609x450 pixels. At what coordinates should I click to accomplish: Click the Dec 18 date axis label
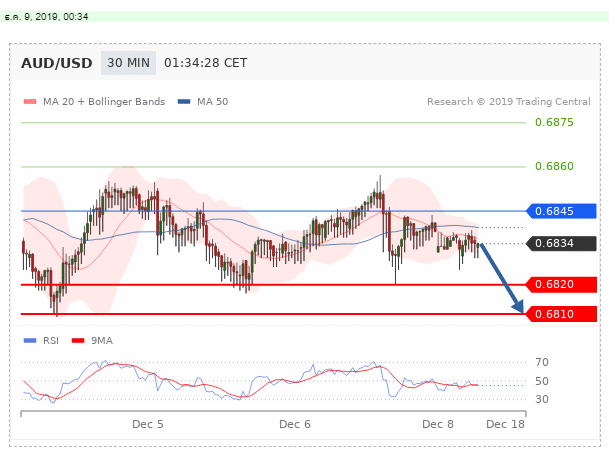[x=505, y=424]
